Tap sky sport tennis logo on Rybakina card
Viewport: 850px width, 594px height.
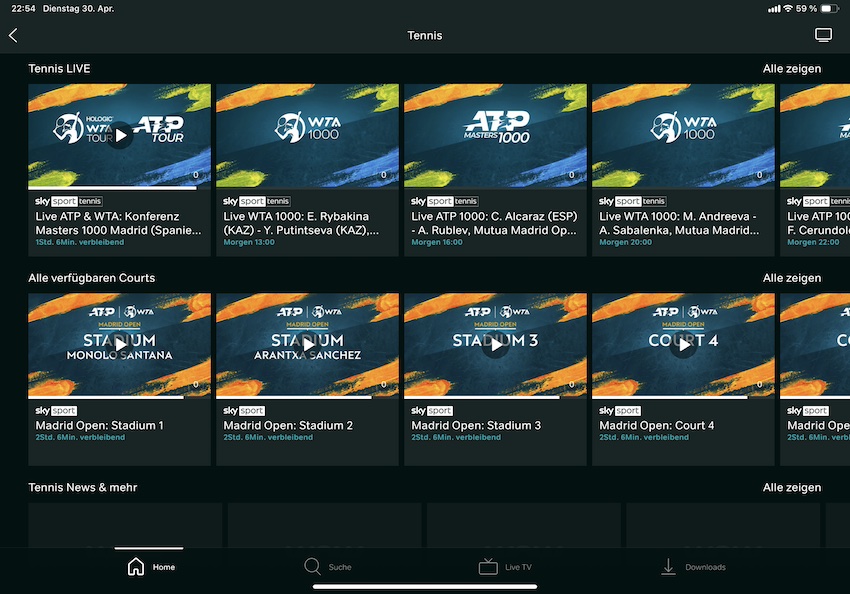(x=257, y=201)
